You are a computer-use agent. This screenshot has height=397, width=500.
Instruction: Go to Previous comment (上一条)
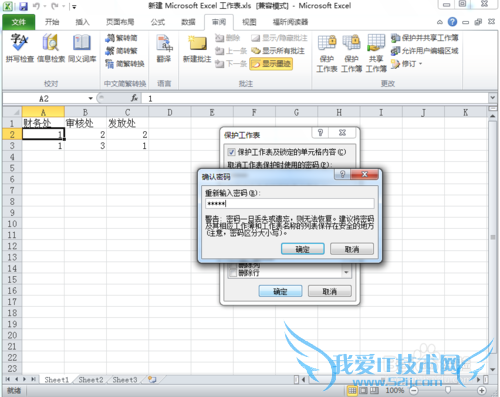tap(231, 51)
